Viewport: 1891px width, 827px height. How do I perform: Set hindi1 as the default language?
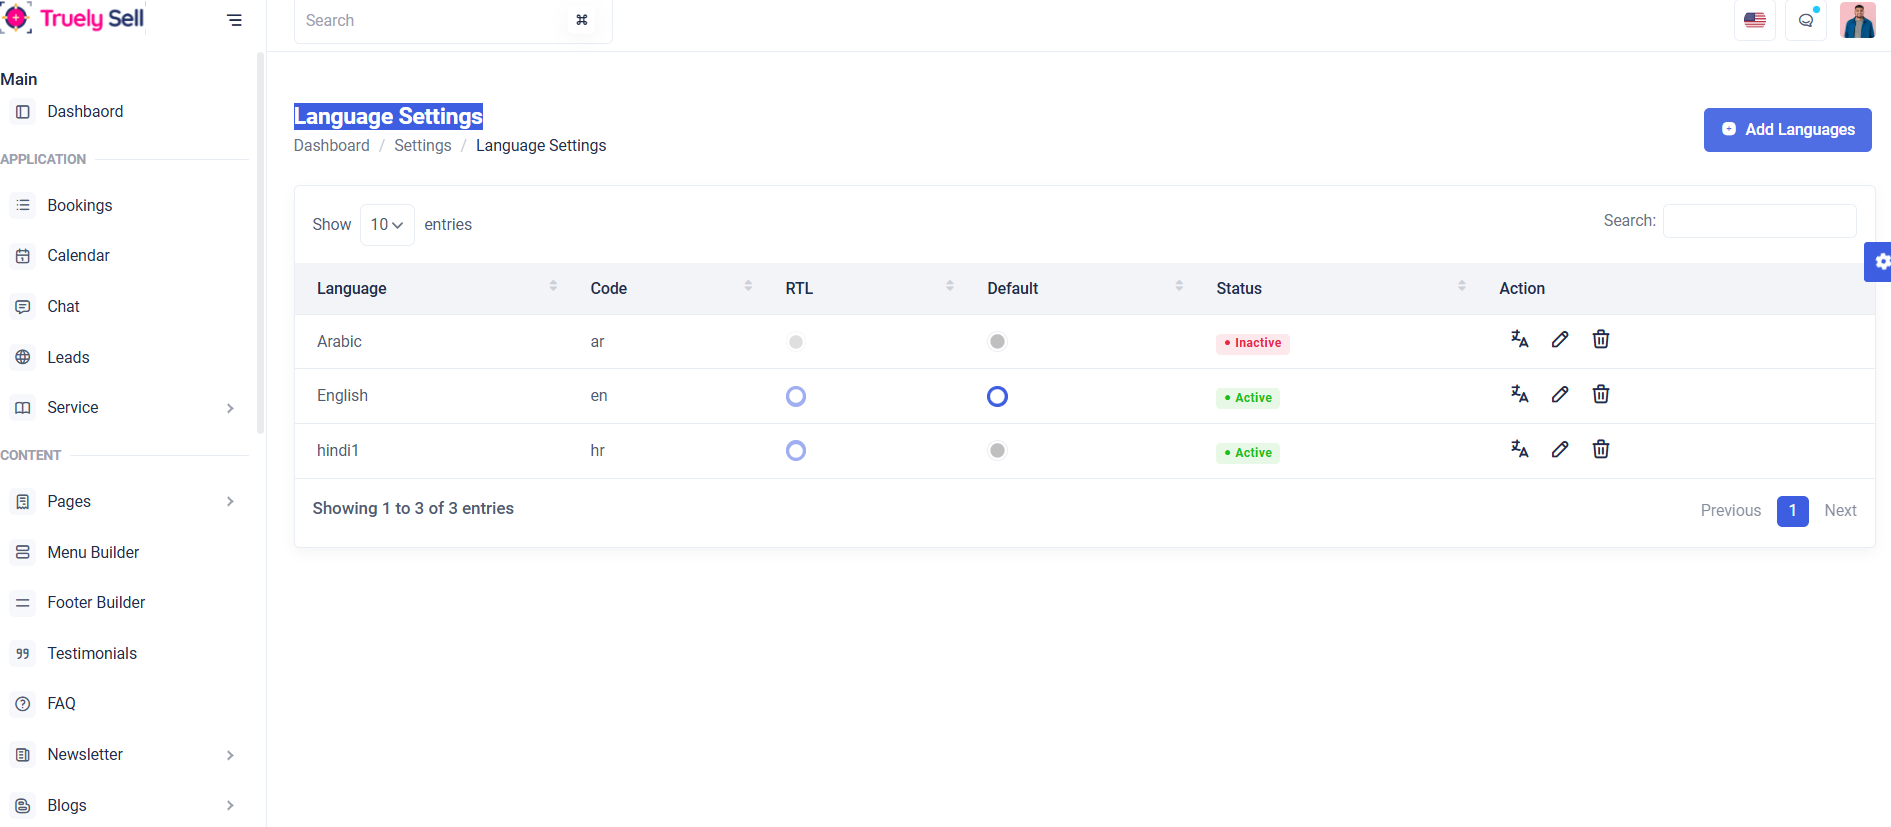pyautogui.click(x=997, y=451)
